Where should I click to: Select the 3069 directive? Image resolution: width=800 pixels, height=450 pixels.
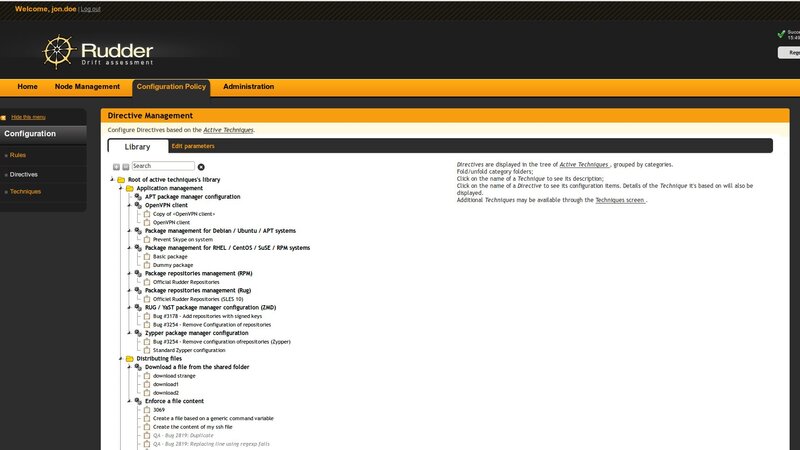pos(159,410)
